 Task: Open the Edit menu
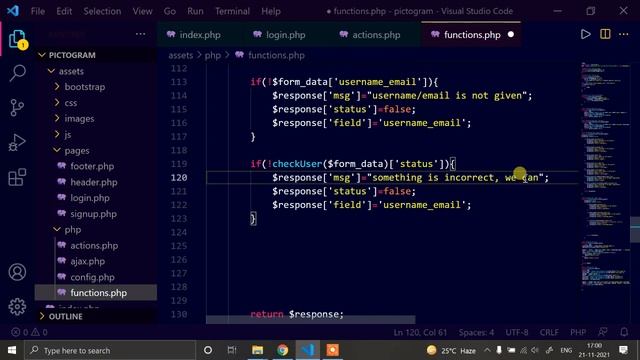(64, 11)
